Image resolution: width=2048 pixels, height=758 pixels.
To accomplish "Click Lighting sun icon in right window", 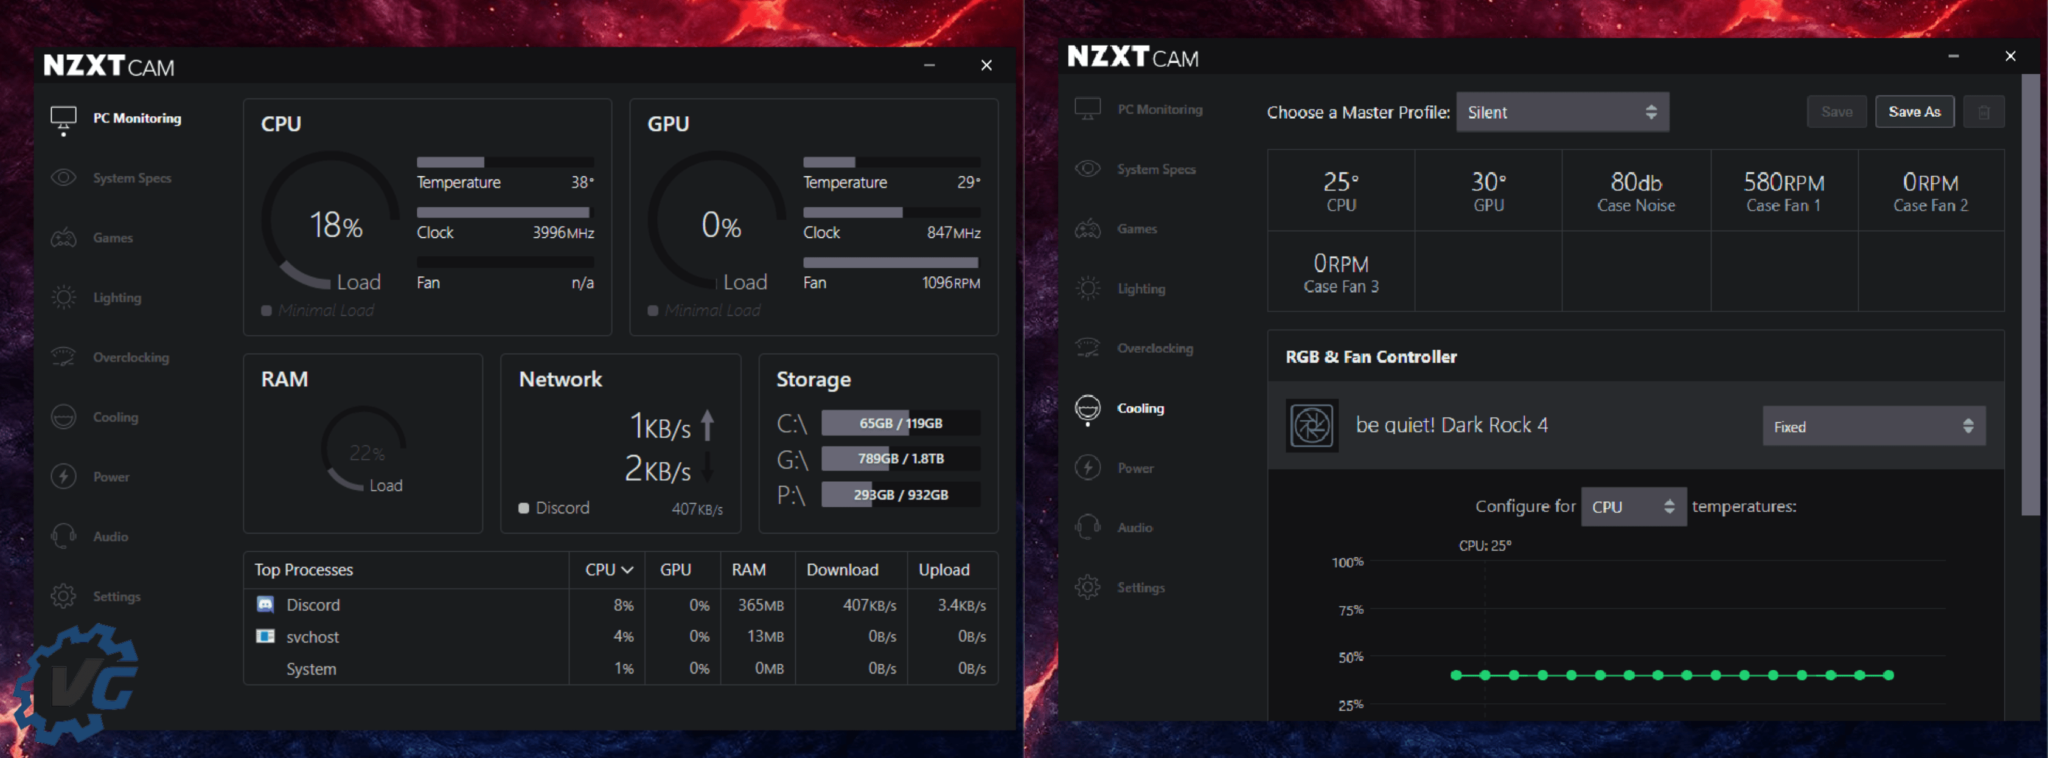I will pos(1087,288).
